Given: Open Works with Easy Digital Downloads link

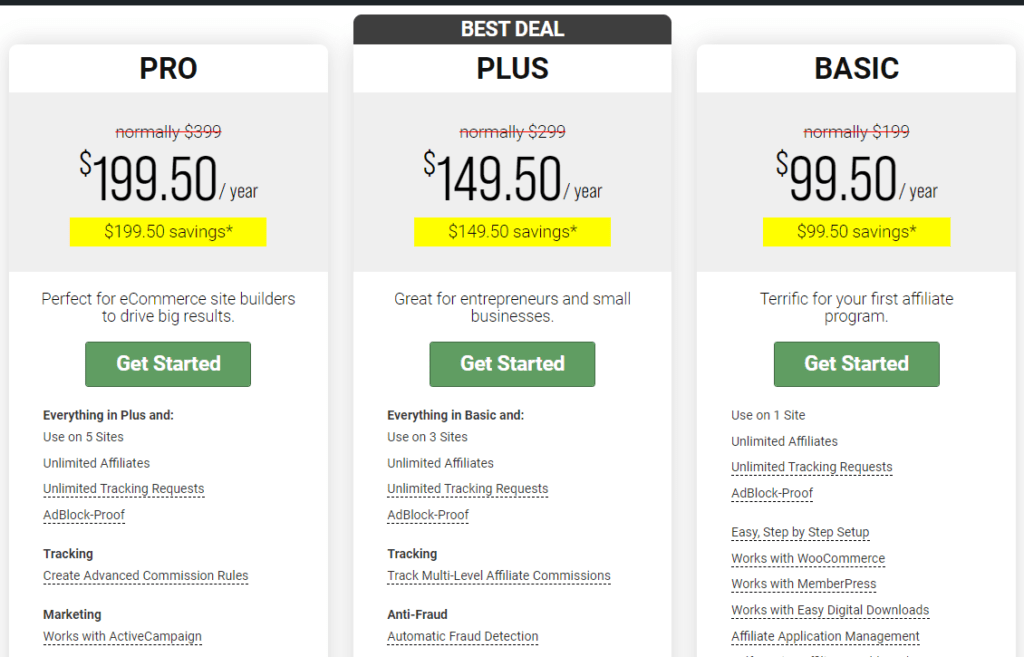Looking at the screenshot, I should (x=830, y=610).
